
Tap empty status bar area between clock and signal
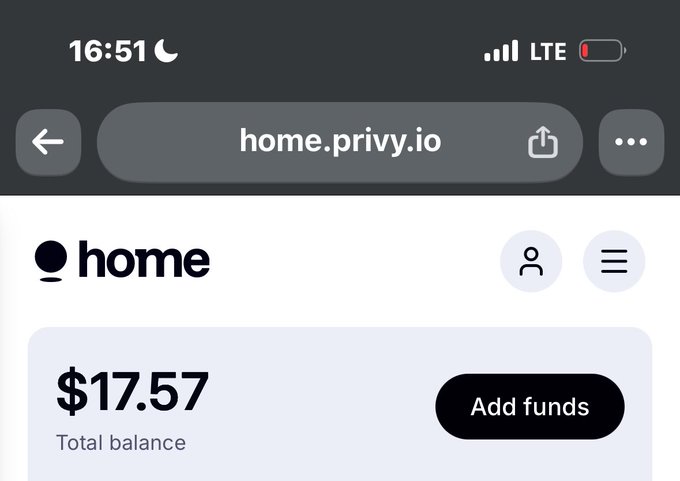click(x=330, y=51)
